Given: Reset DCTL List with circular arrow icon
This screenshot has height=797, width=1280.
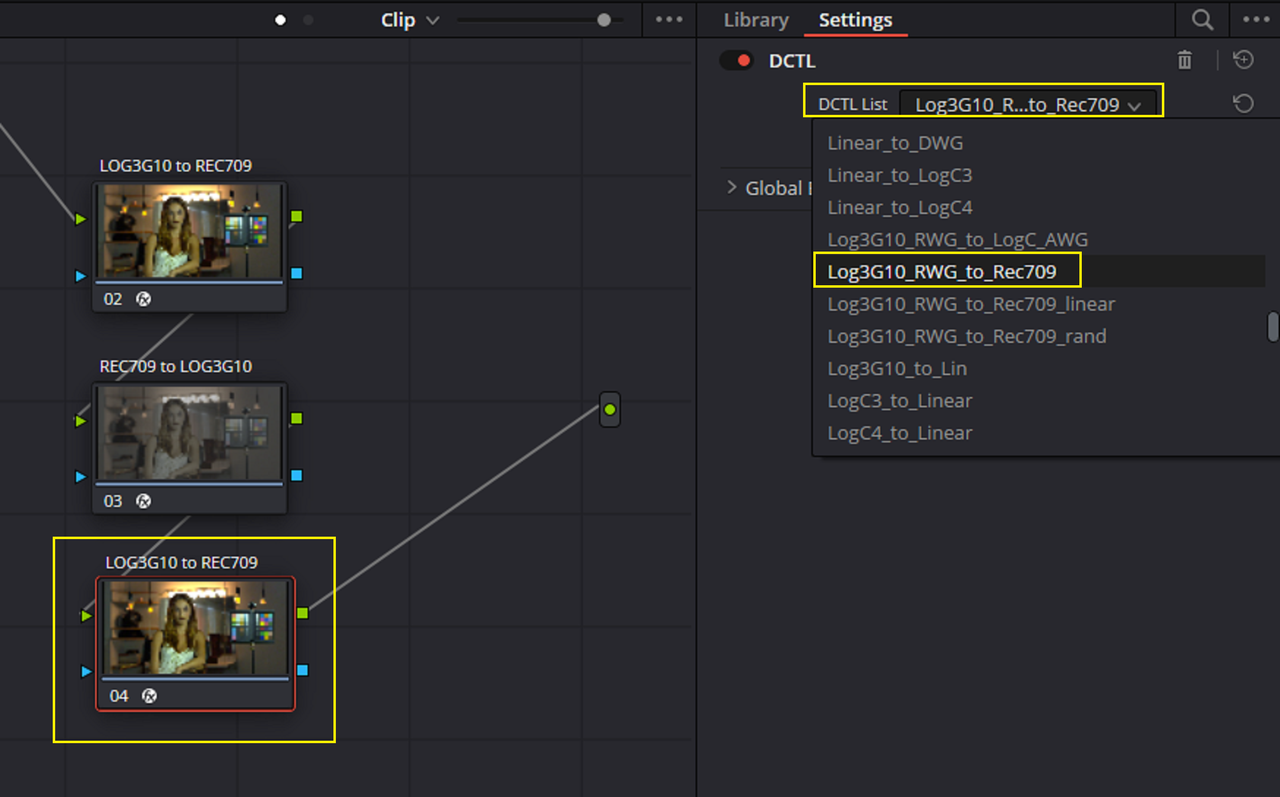Looking at the screenshot, I should point(1243,103).
